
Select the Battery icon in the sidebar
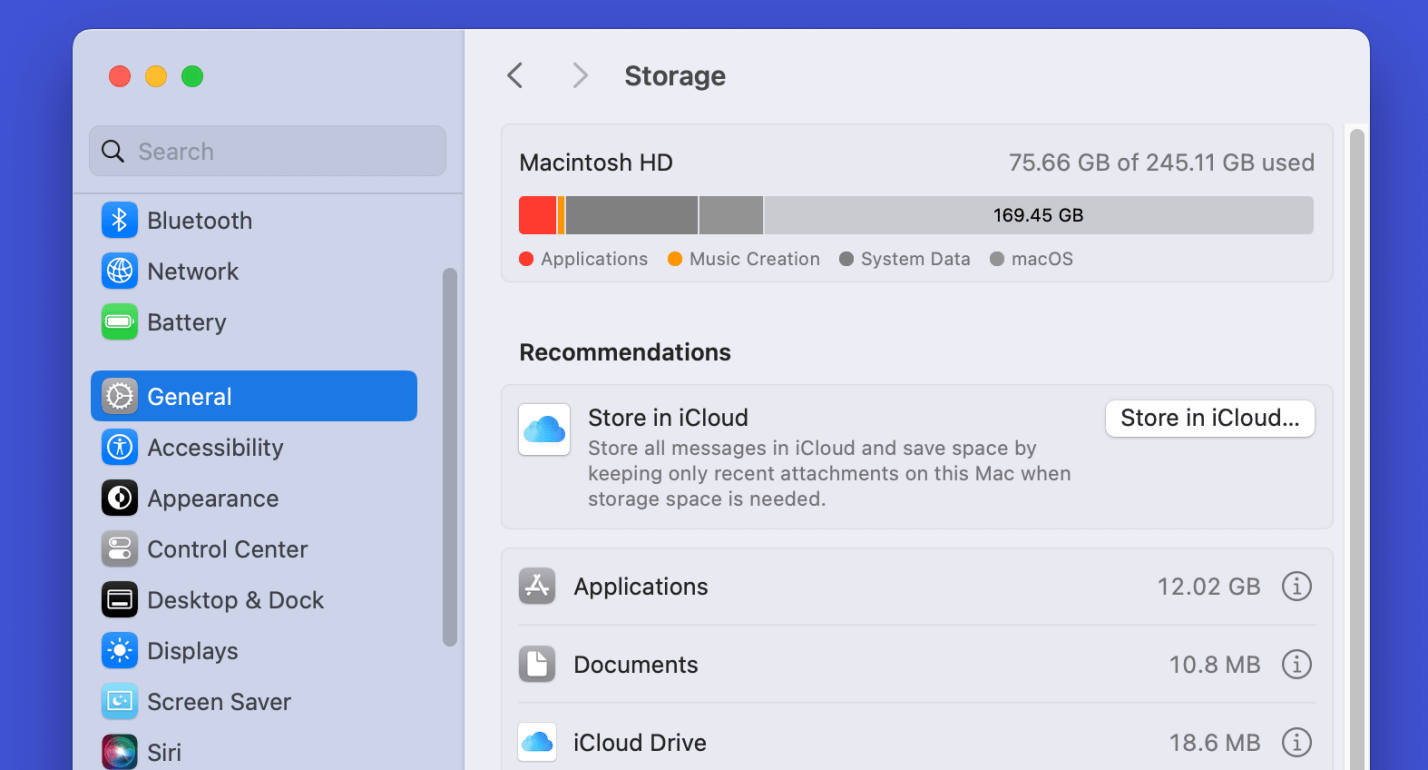coord(119,322)
